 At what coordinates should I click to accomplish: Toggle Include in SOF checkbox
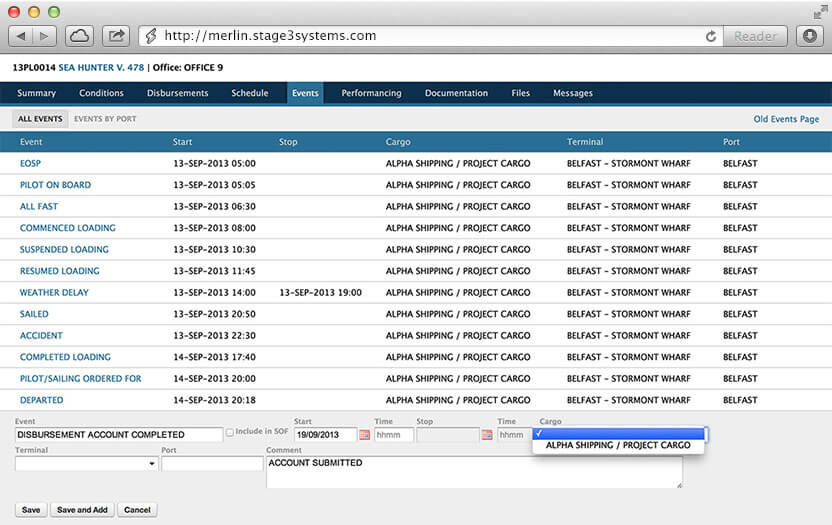pyautogui.click(x=230, y=432)
